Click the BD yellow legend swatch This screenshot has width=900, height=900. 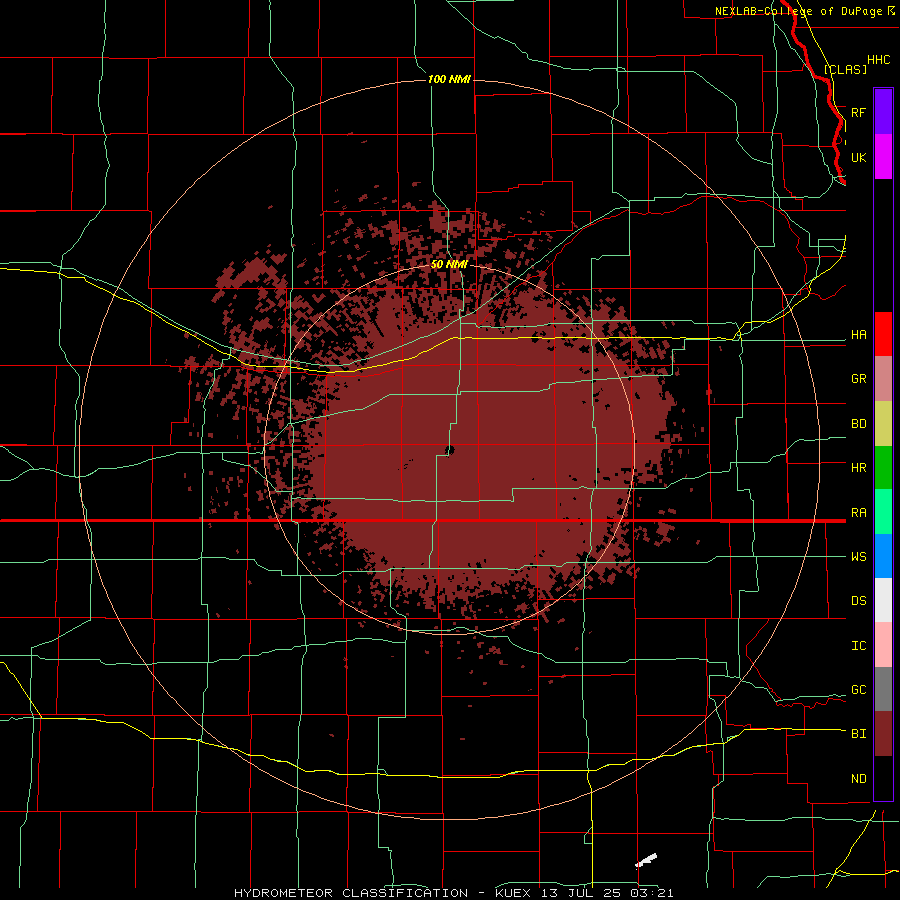(x=883, y=424)
